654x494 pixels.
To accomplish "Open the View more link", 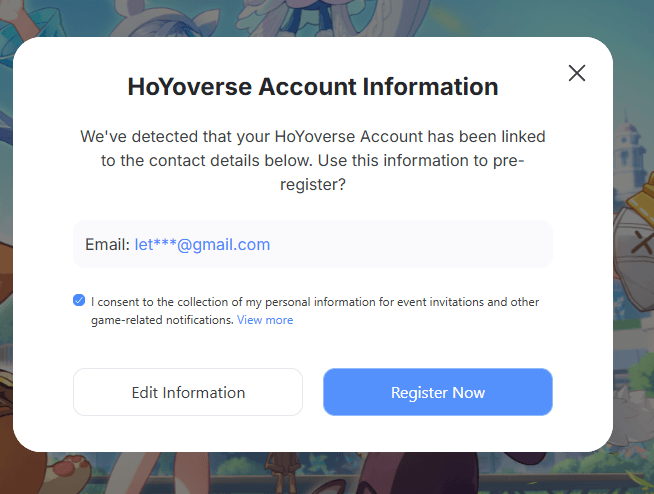I will 265,320.
